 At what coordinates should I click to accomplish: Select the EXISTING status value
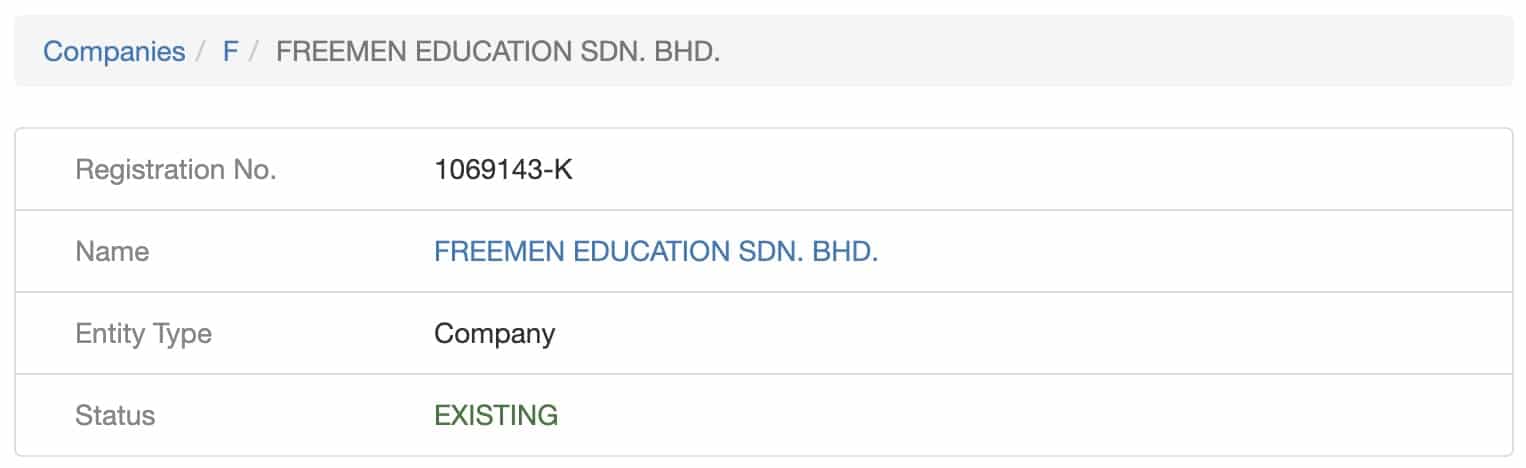(x=496, y=415)
